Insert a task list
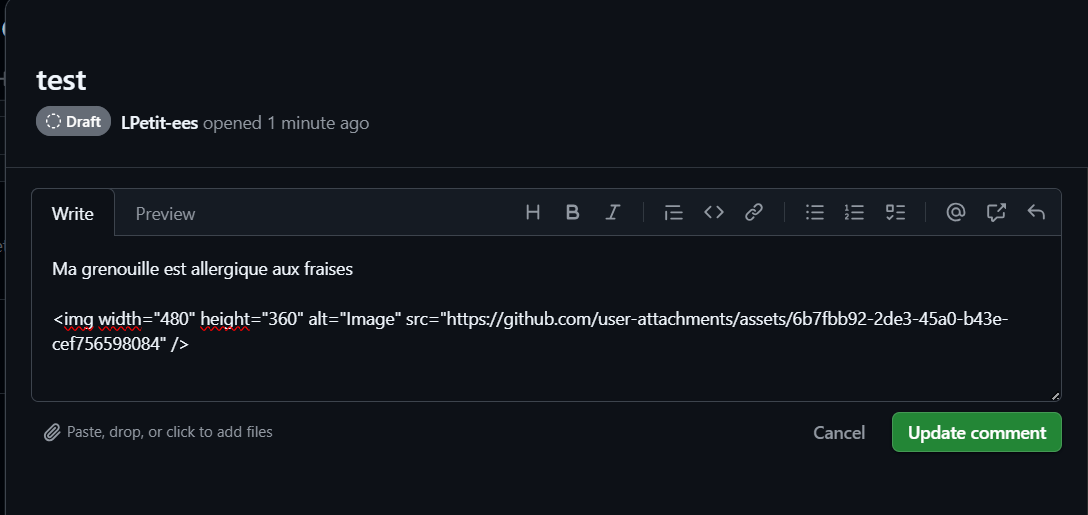 (895, 212)
